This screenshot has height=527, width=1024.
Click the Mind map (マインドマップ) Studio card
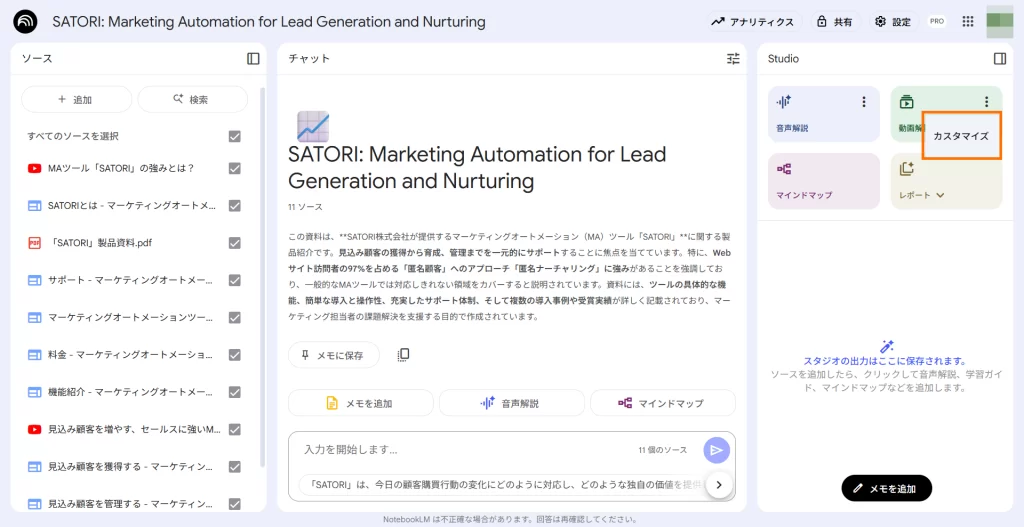coord(824,181)
